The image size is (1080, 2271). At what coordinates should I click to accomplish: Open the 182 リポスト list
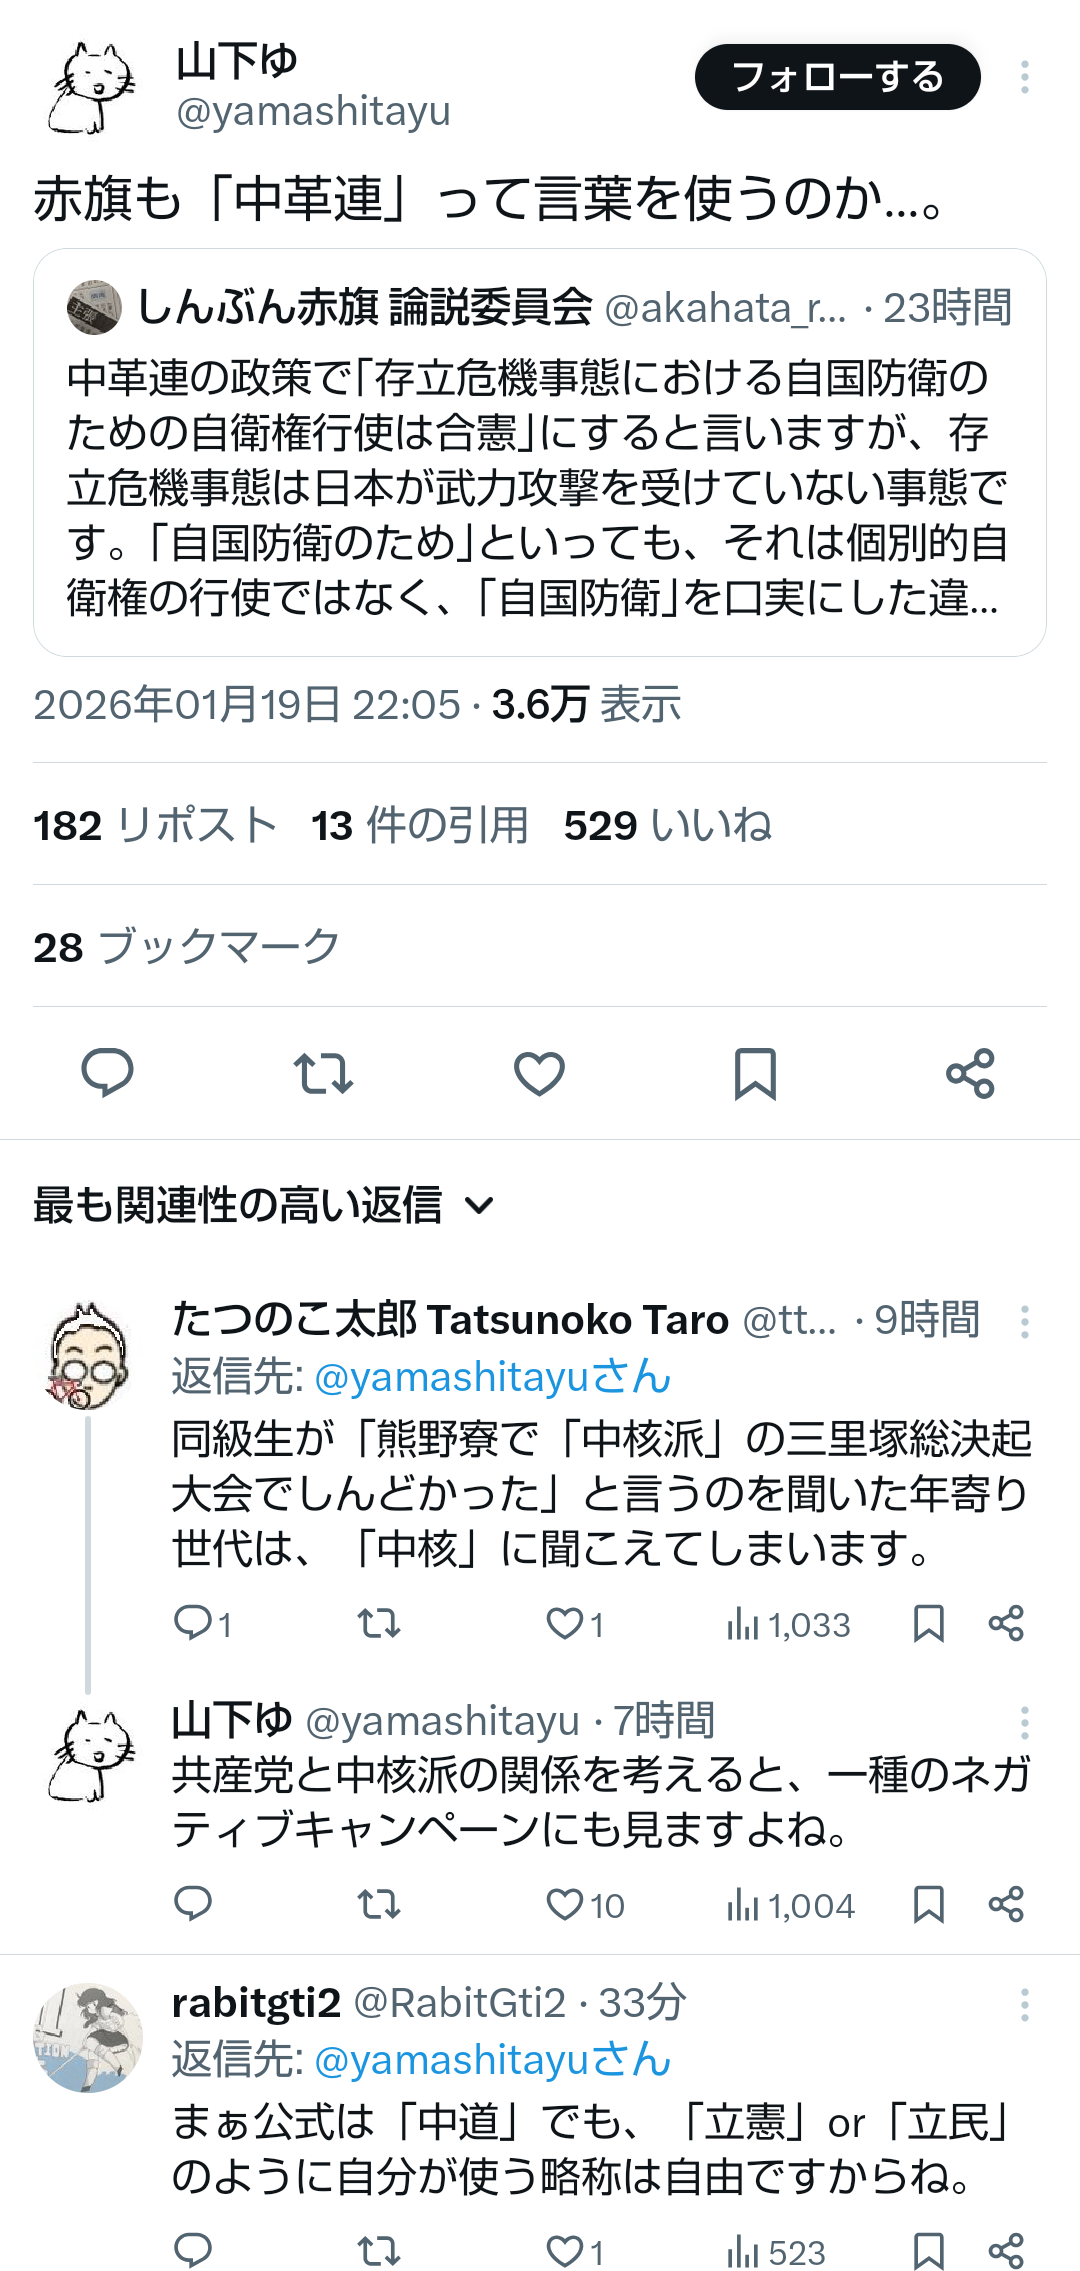(155, 826)
